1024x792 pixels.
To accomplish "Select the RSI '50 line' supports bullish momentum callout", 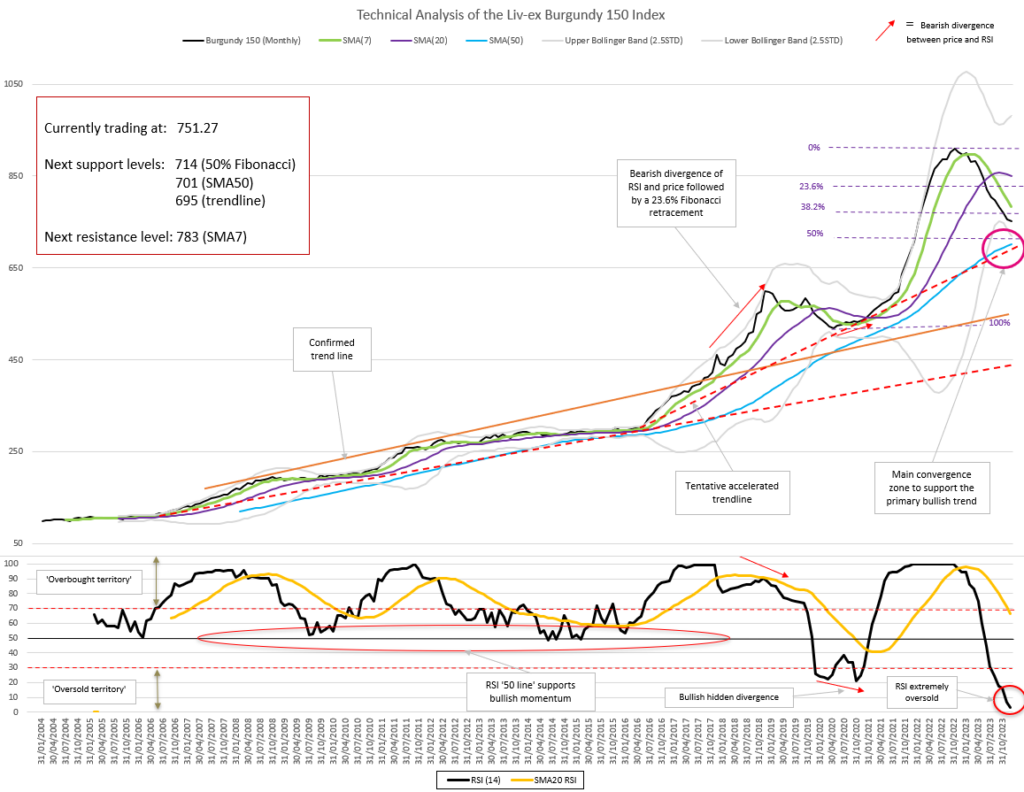I will pos(530,691).
